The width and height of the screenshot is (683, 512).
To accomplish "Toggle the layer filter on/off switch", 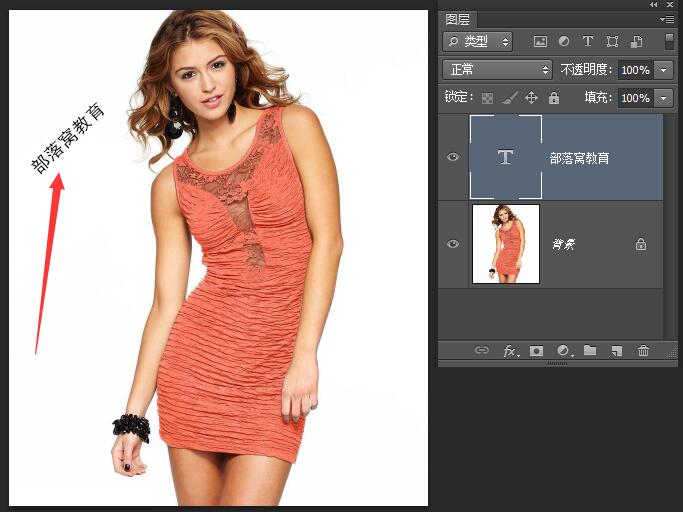I will [669, 41].
